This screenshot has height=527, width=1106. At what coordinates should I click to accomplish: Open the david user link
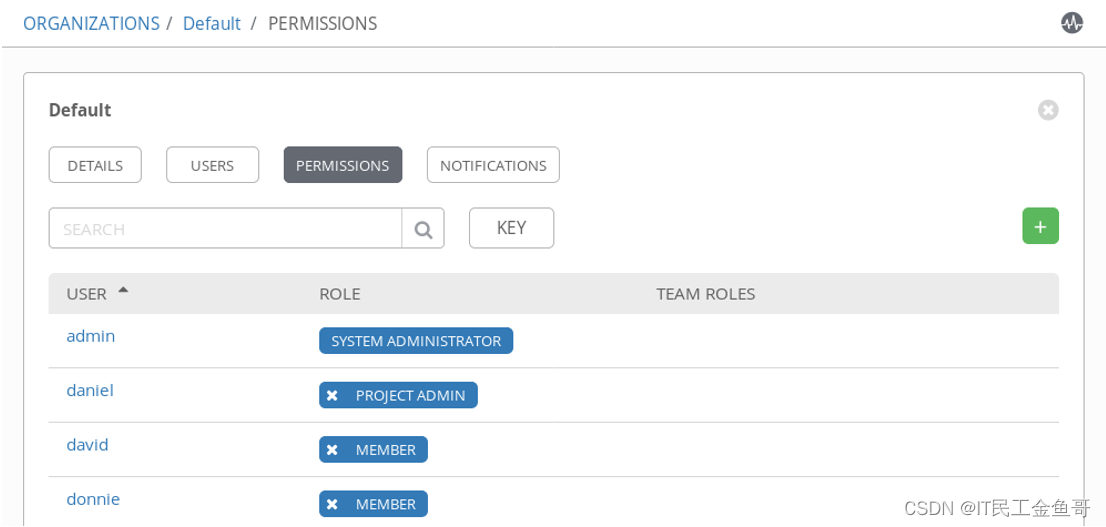[x=87, y=444]
